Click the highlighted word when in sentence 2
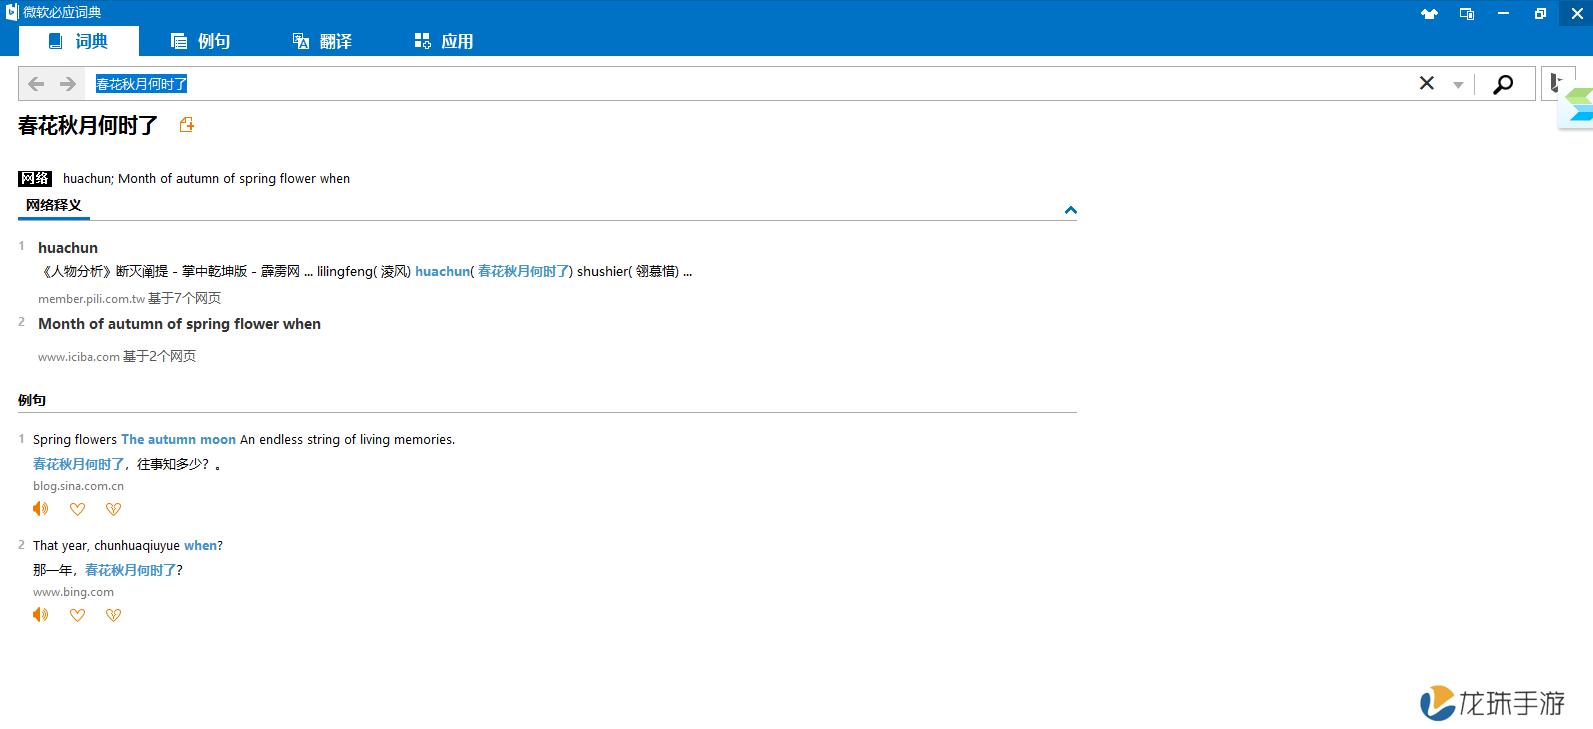Image resolution: width=1593 pixels, height=729 pixels. (200, 546)
